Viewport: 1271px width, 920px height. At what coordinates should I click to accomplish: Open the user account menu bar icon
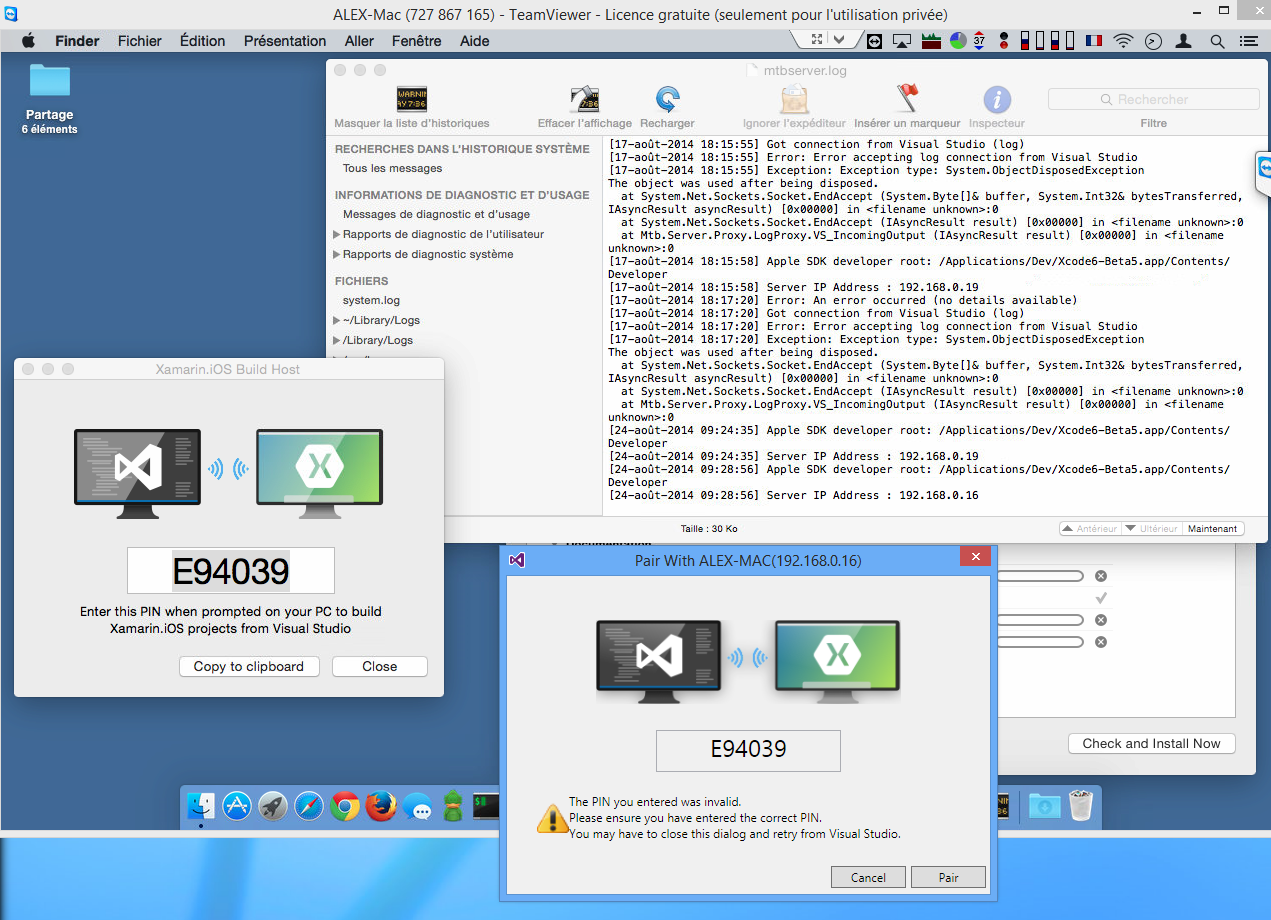[1184, 41]
